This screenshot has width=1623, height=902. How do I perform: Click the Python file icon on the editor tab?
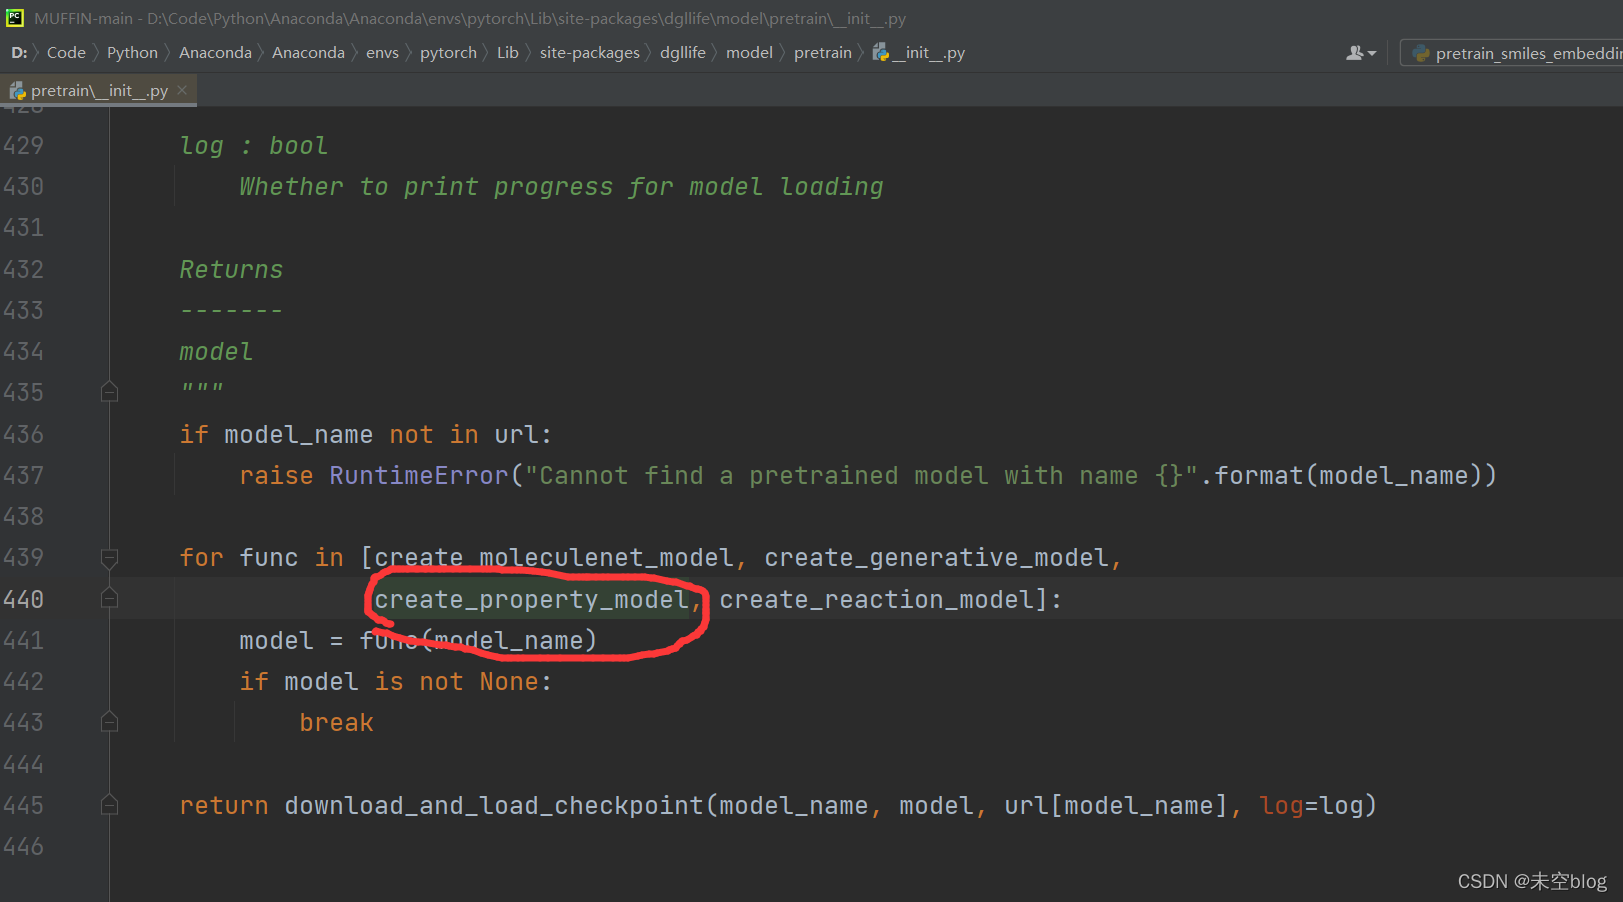coord(17,90)
